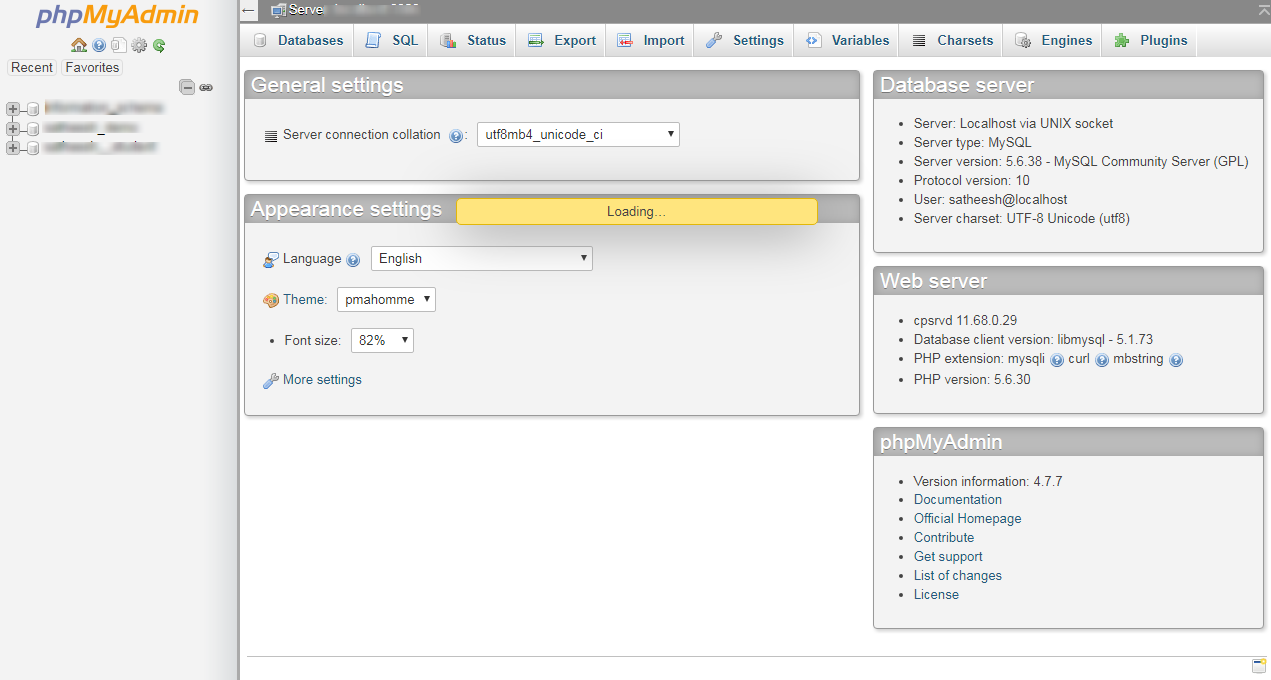View the List of changes link
This screenshot has width=1271, height=680.
[958, 576]
